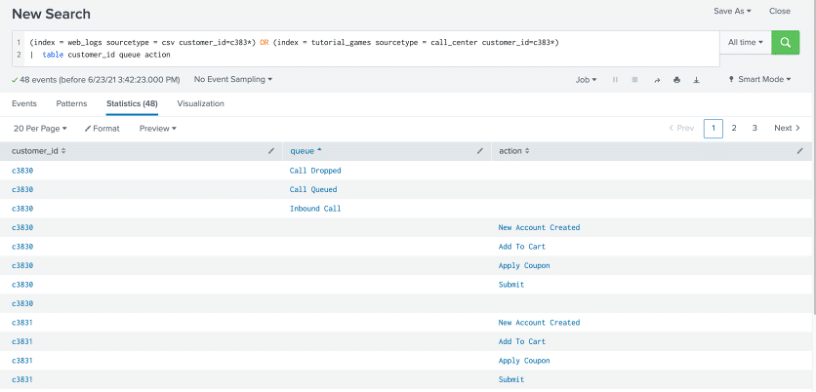The image size is (816, 392).
Task: Stop the search job
Action: coord(634,80)
